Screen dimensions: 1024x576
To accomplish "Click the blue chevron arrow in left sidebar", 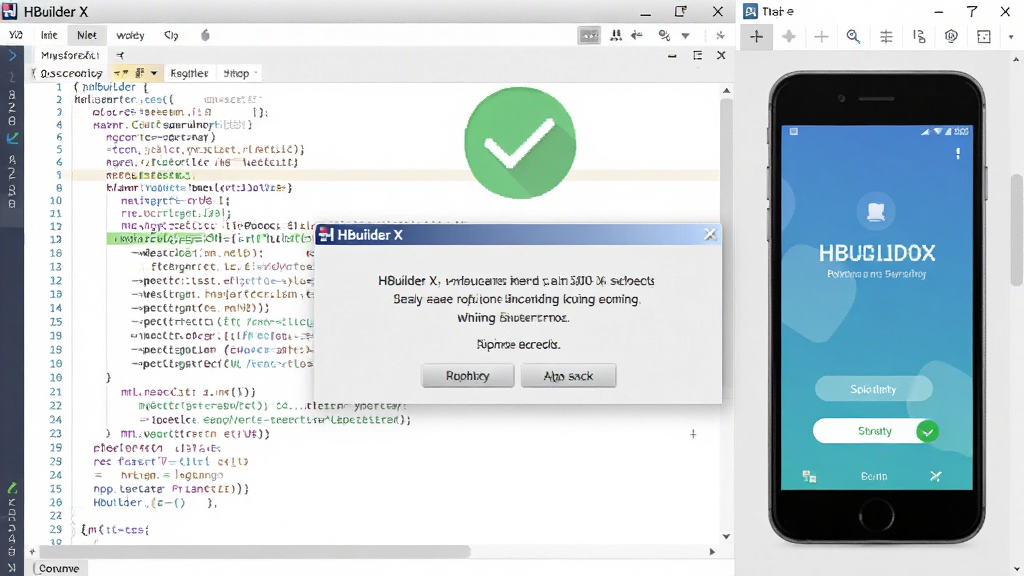I will coord(12,56).
